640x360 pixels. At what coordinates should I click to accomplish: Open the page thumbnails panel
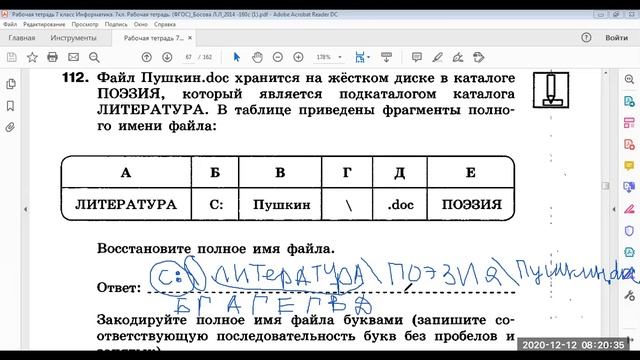pos(11,84)
